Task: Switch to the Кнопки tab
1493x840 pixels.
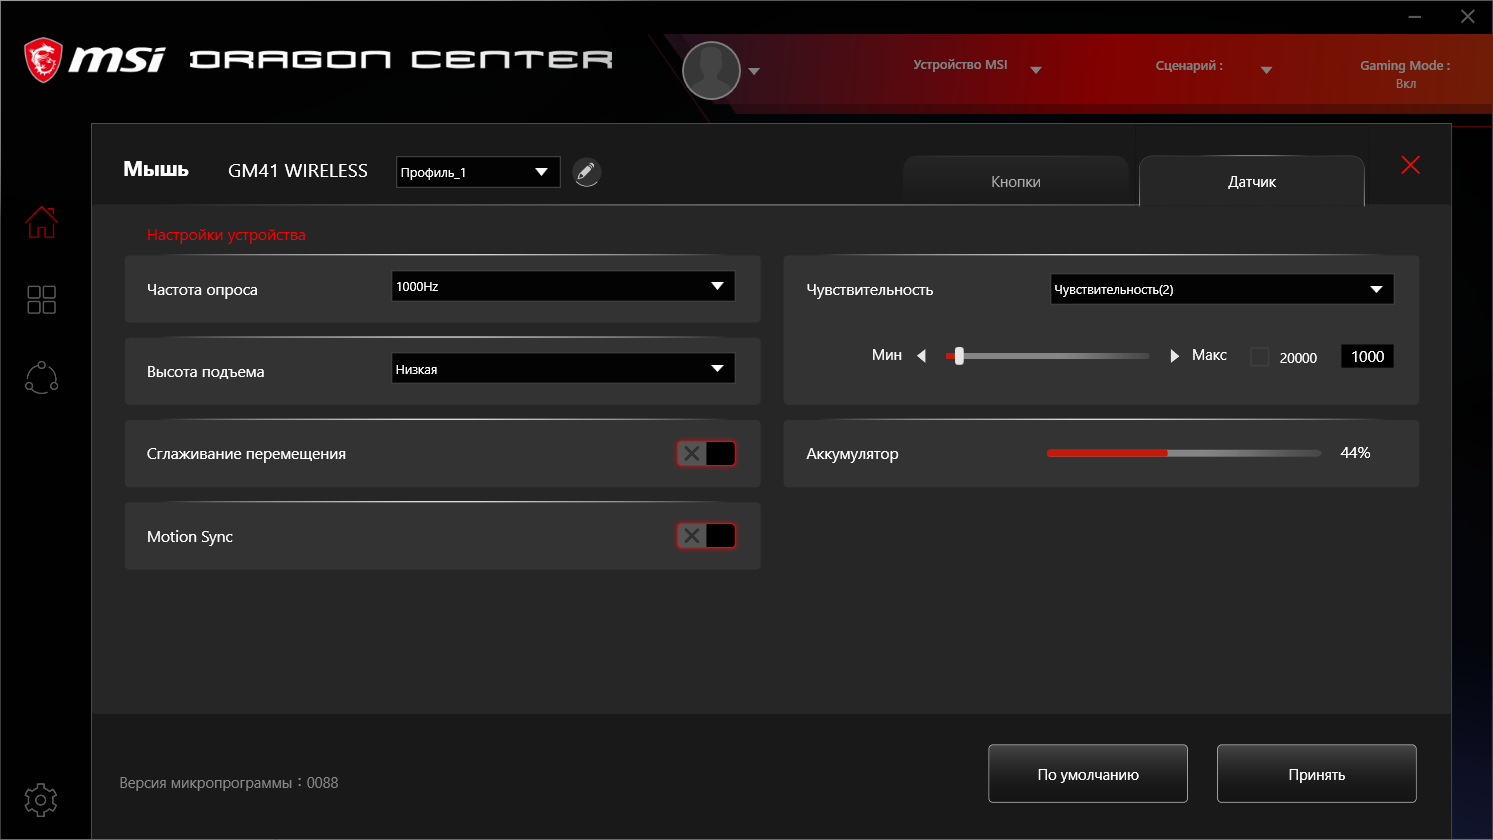Action: tap(1016, 181)
